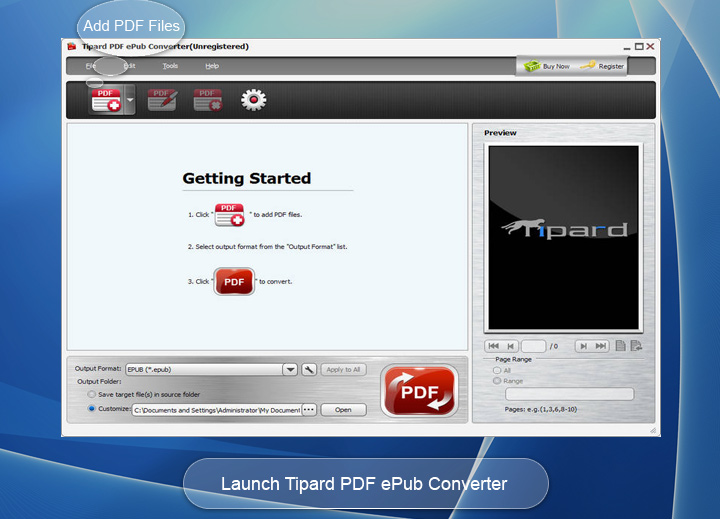Click the page range text field
The image size is (720, 519).
[x=569, y=394]
